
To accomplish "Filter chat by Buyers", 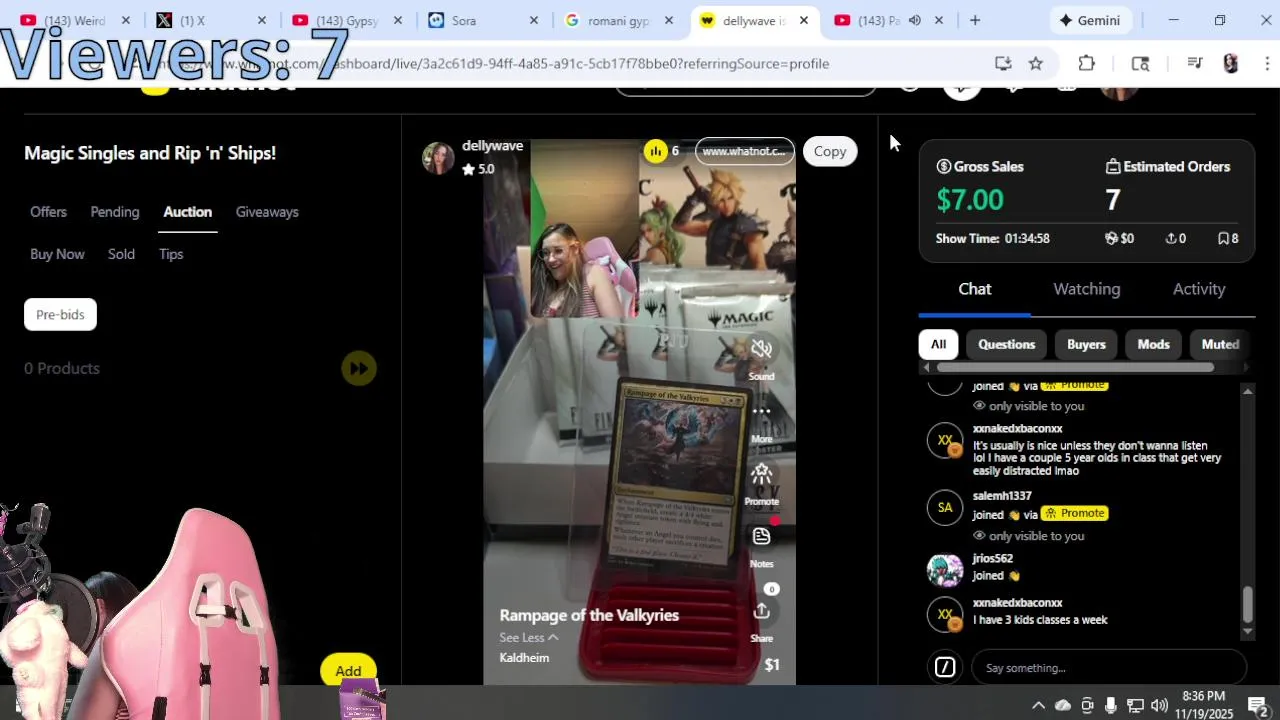I will coord(1086,344).
